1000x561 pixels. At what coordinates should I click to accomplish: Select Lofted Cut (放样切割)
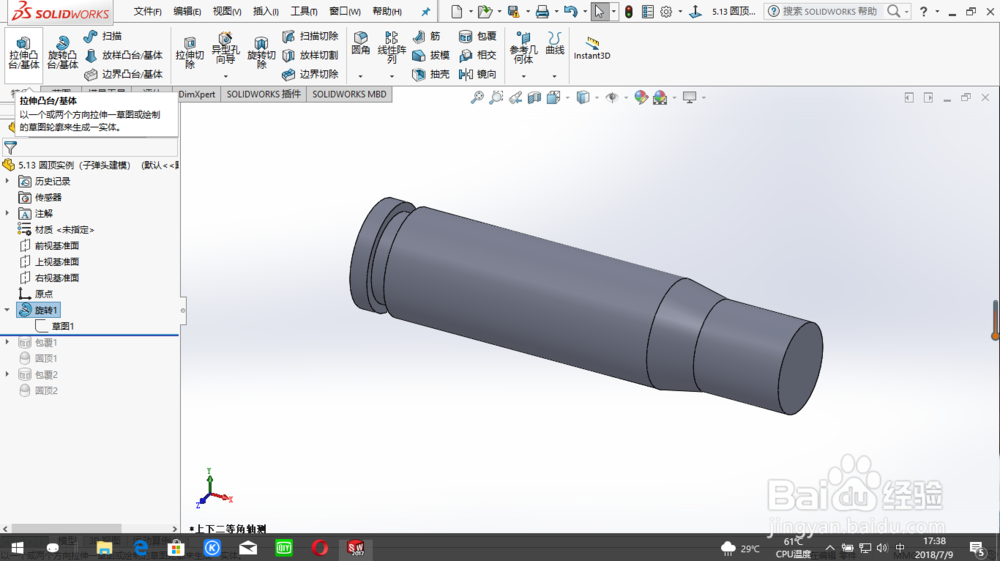click(310, 55)
